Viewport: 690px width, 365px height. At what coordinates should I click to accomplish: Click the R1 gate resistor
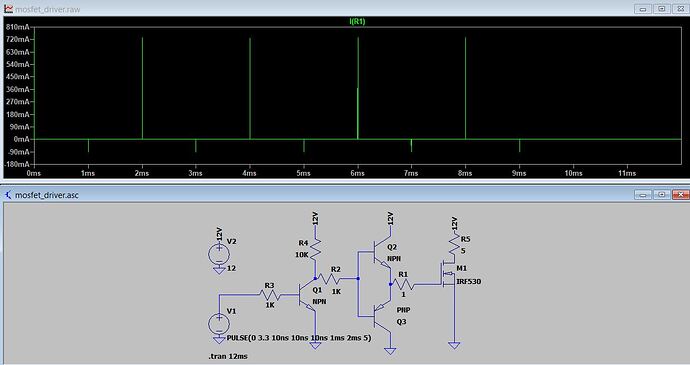tap(404, 284)
